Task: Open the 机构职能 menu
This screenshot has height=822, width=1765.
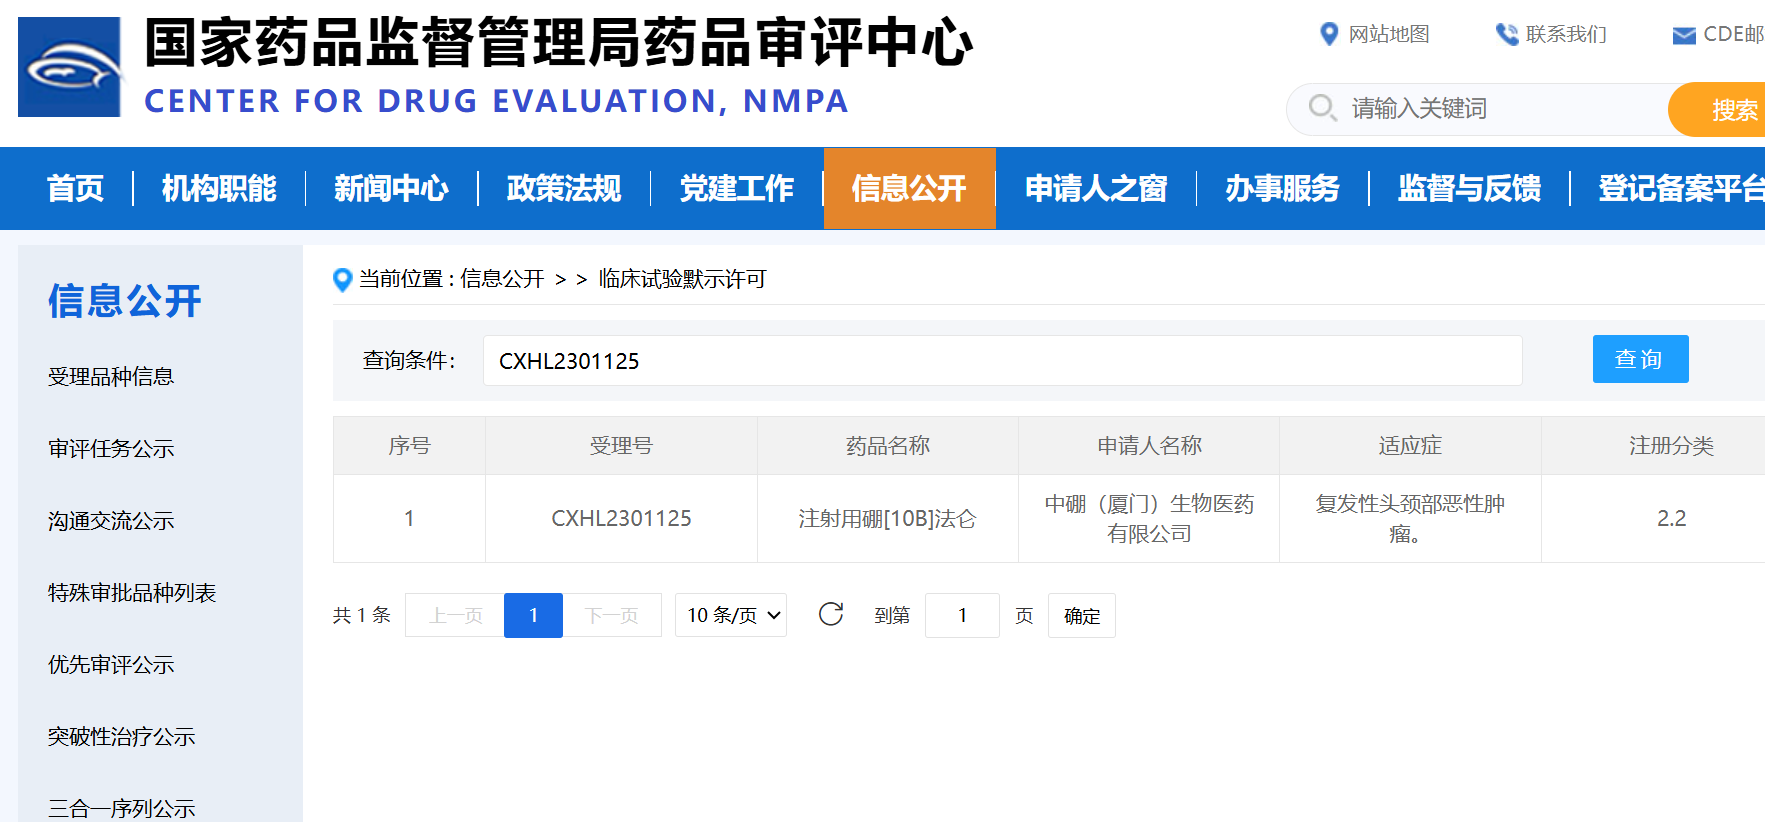Action: [x=219, y=188]
